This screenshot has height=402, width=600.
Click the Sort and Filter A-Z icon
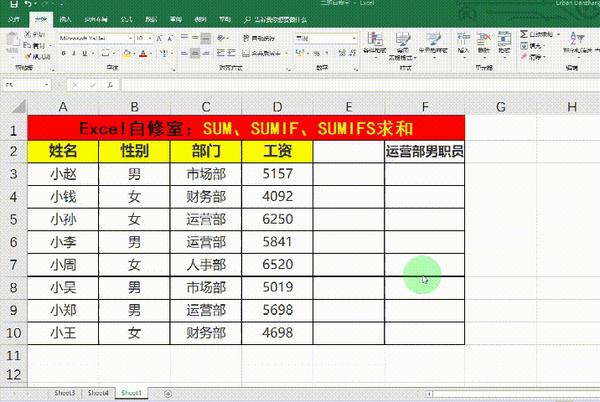pyautogui.click(x=577, y=38)
